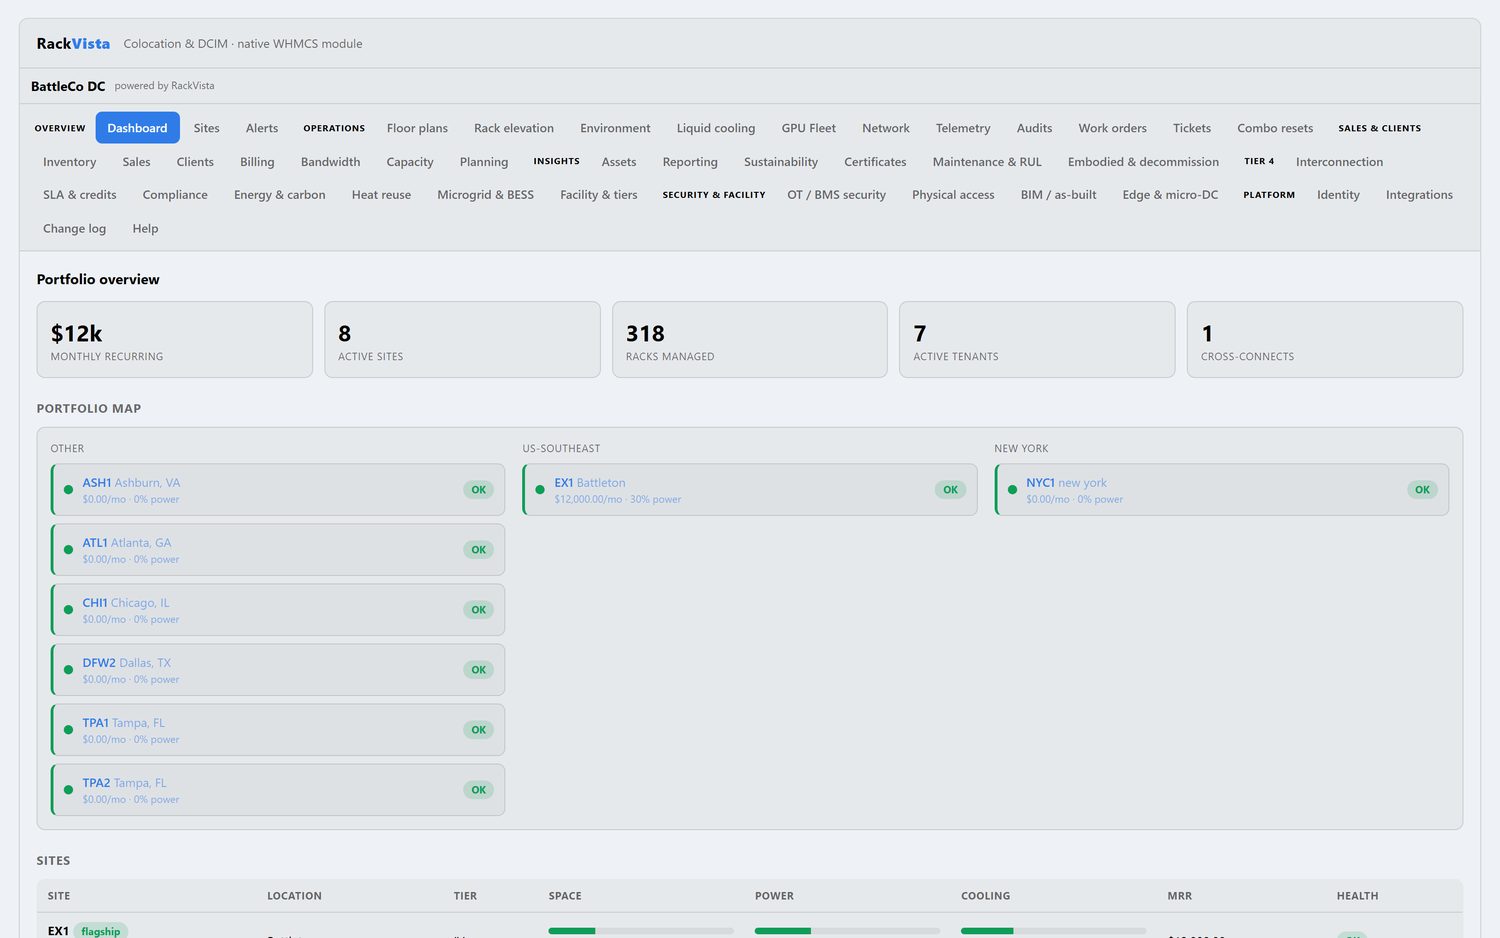Select the Environment tab
The height and width of the screenshot is (938, 1500).
point(615,128)
